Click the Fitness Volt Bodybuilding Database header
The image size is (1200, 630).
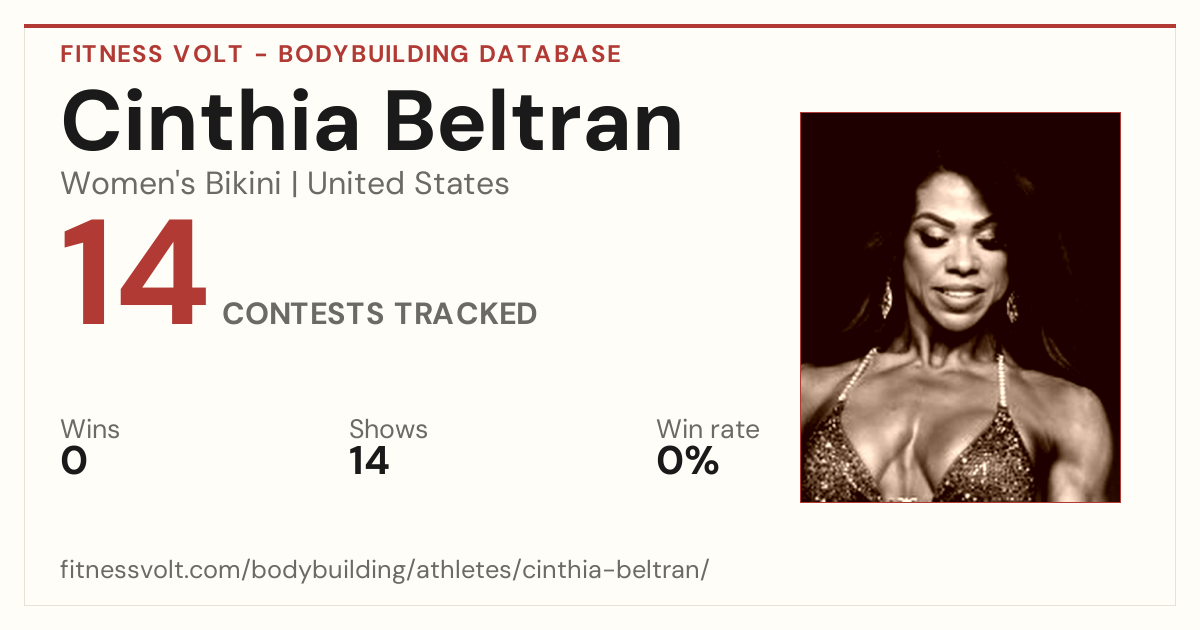coord(341,54)
